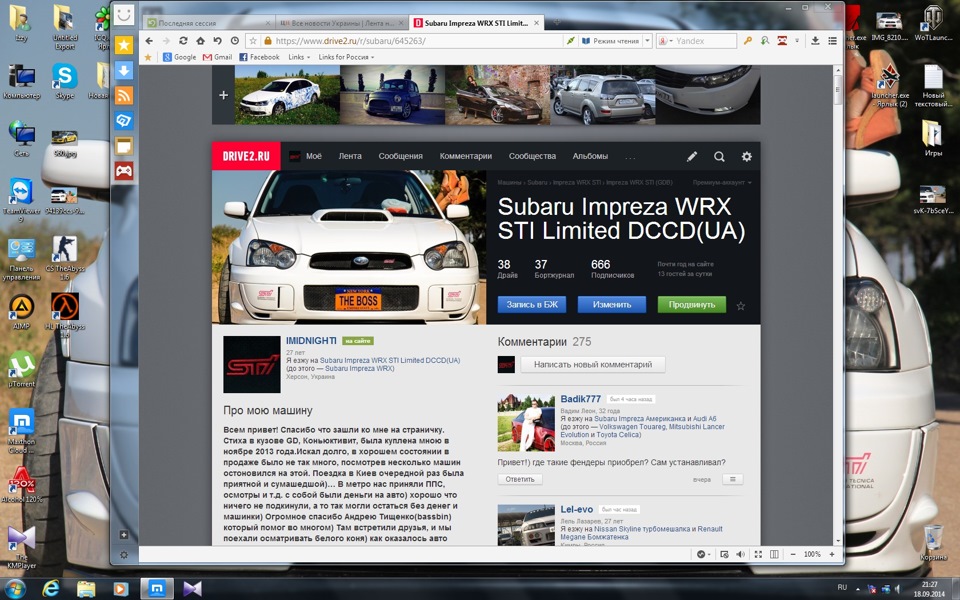Decrease page zoom with minus button

793,554
